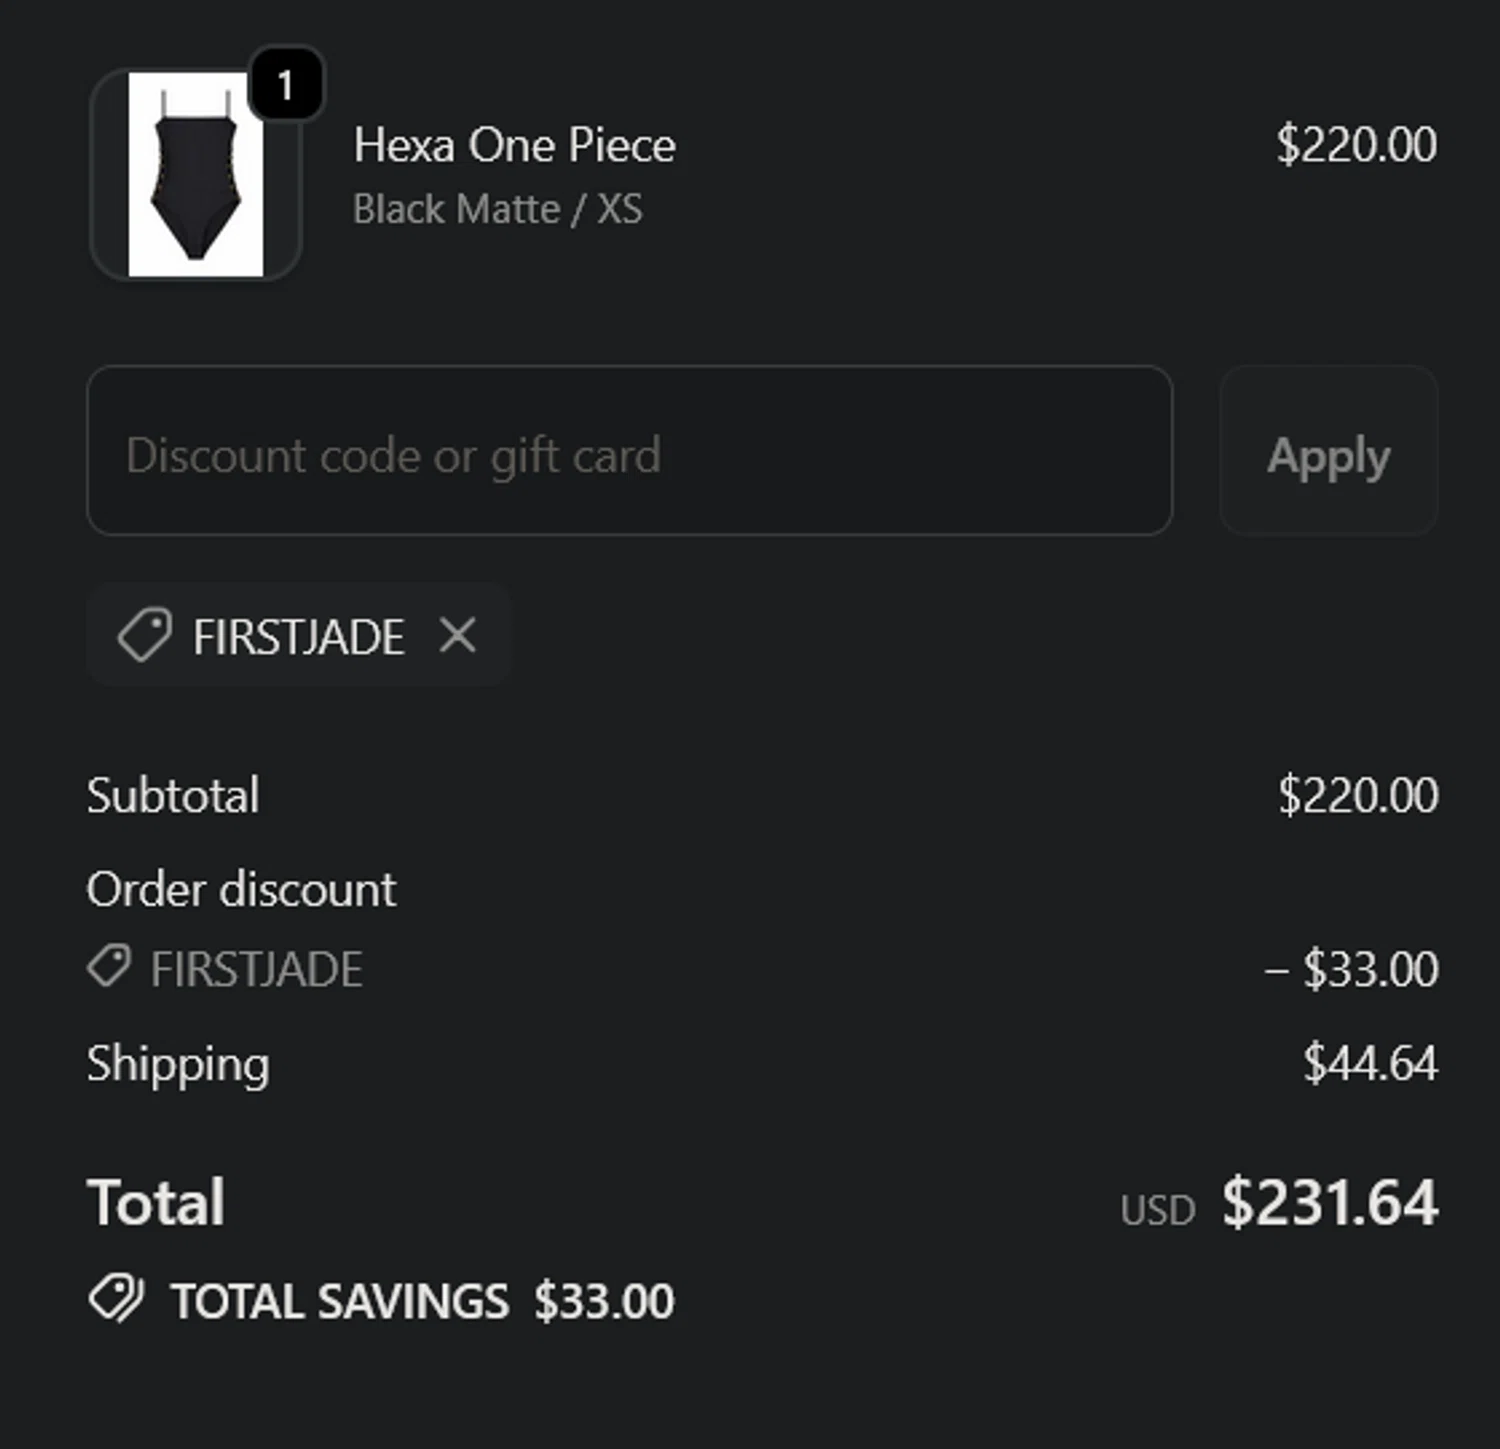Click the tag icon under Order discount

tap(109, 967)
